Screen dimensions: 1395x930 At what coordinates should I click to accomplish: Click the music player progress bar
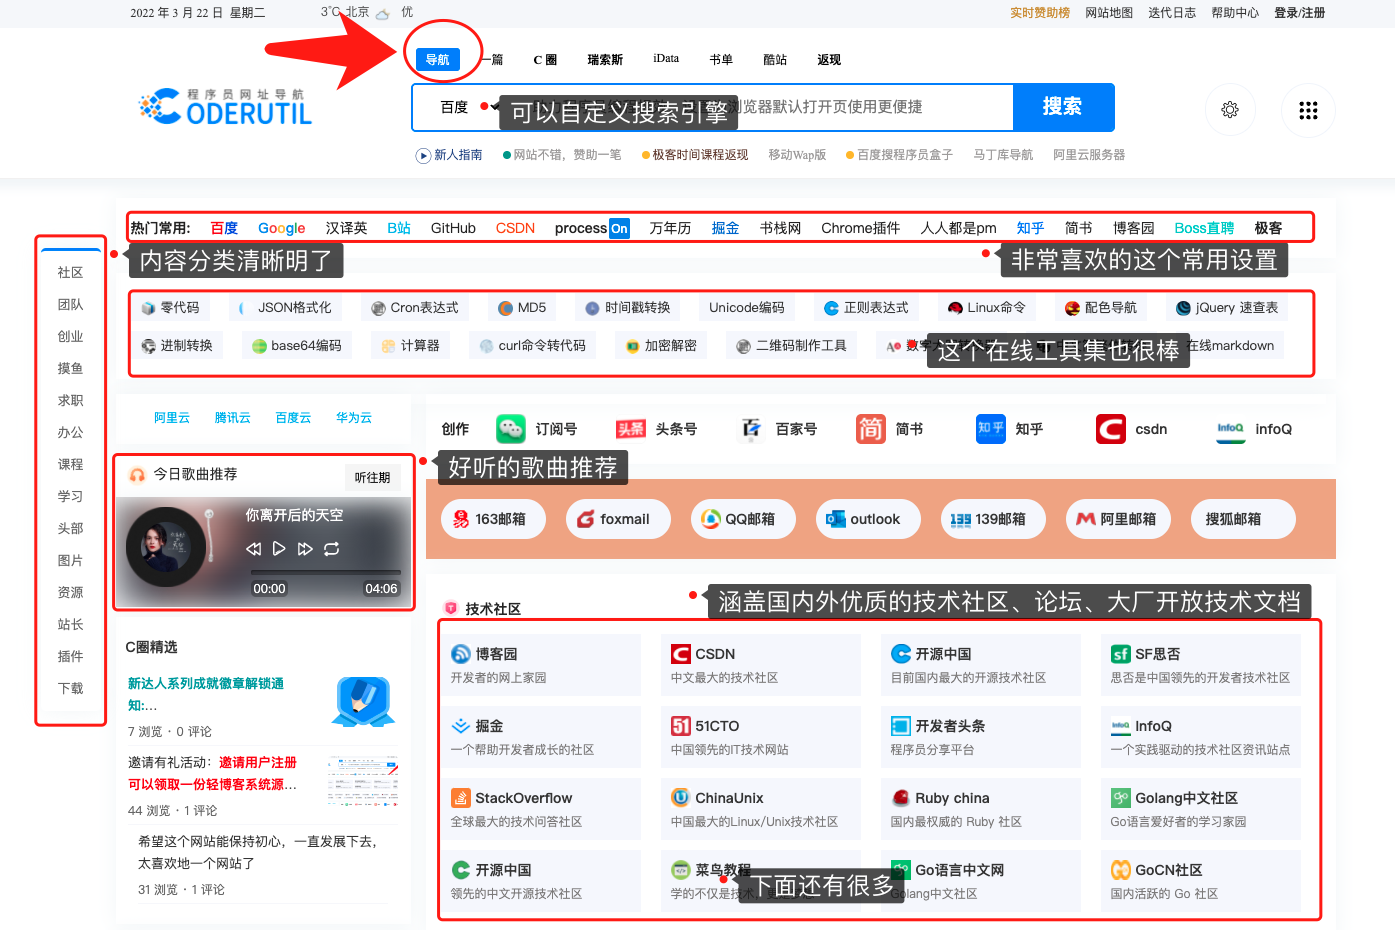click(x=325, y=573)
